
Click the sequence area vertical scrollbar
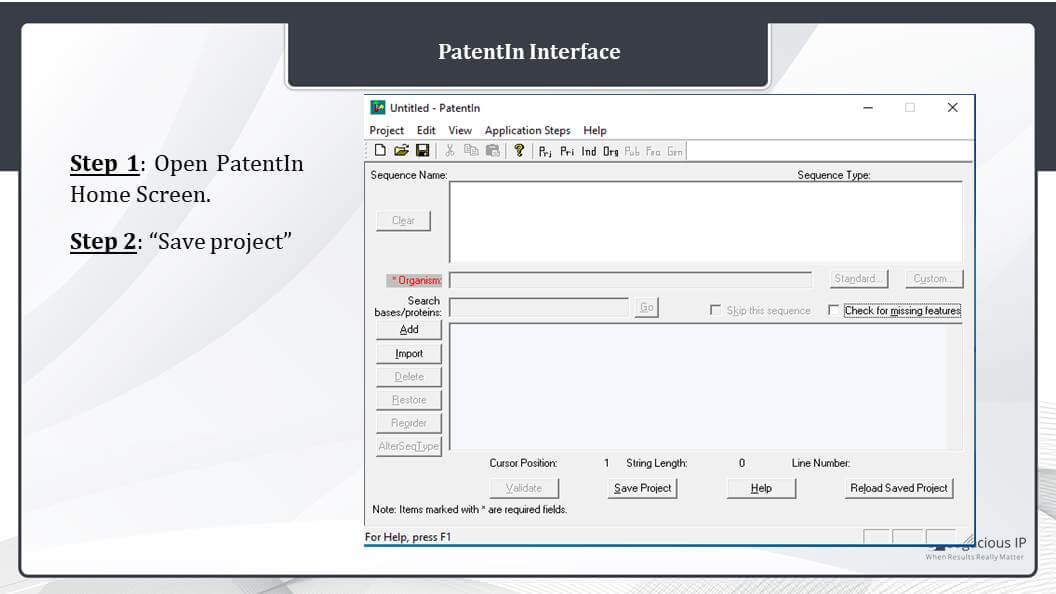(x=954, y=387)
